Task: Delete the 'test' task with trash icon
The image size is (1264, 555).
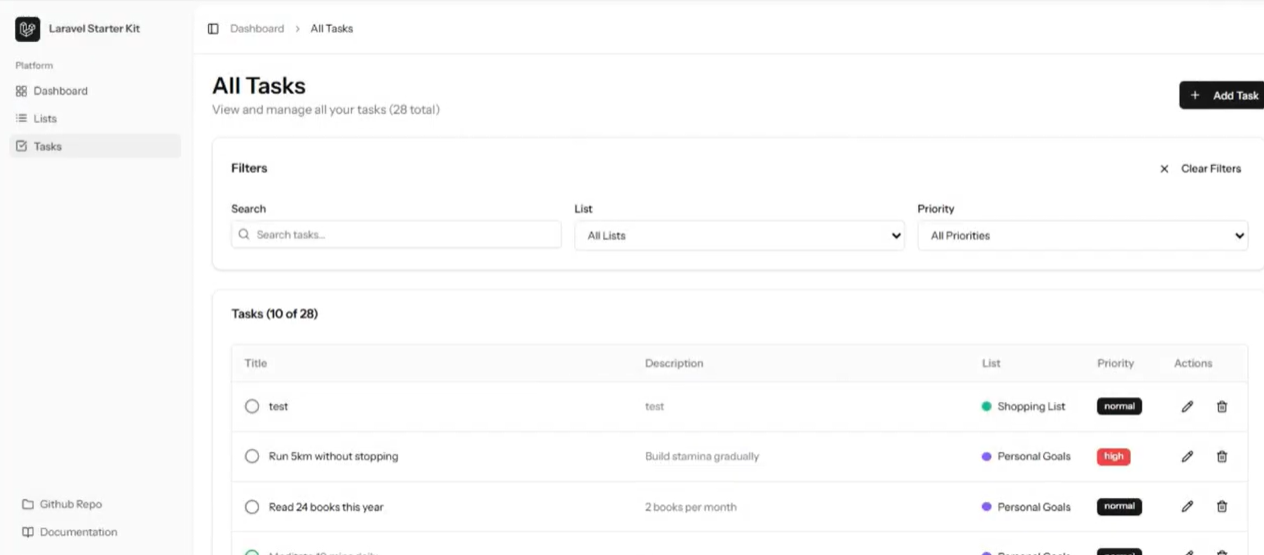Action: 1222,407
